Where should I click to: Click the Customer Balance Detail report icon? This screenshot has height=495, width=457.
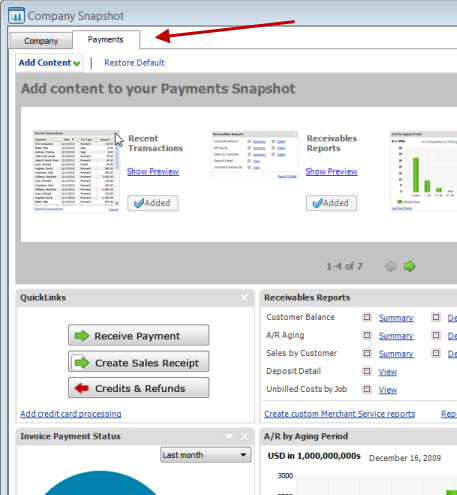[436, 317]
